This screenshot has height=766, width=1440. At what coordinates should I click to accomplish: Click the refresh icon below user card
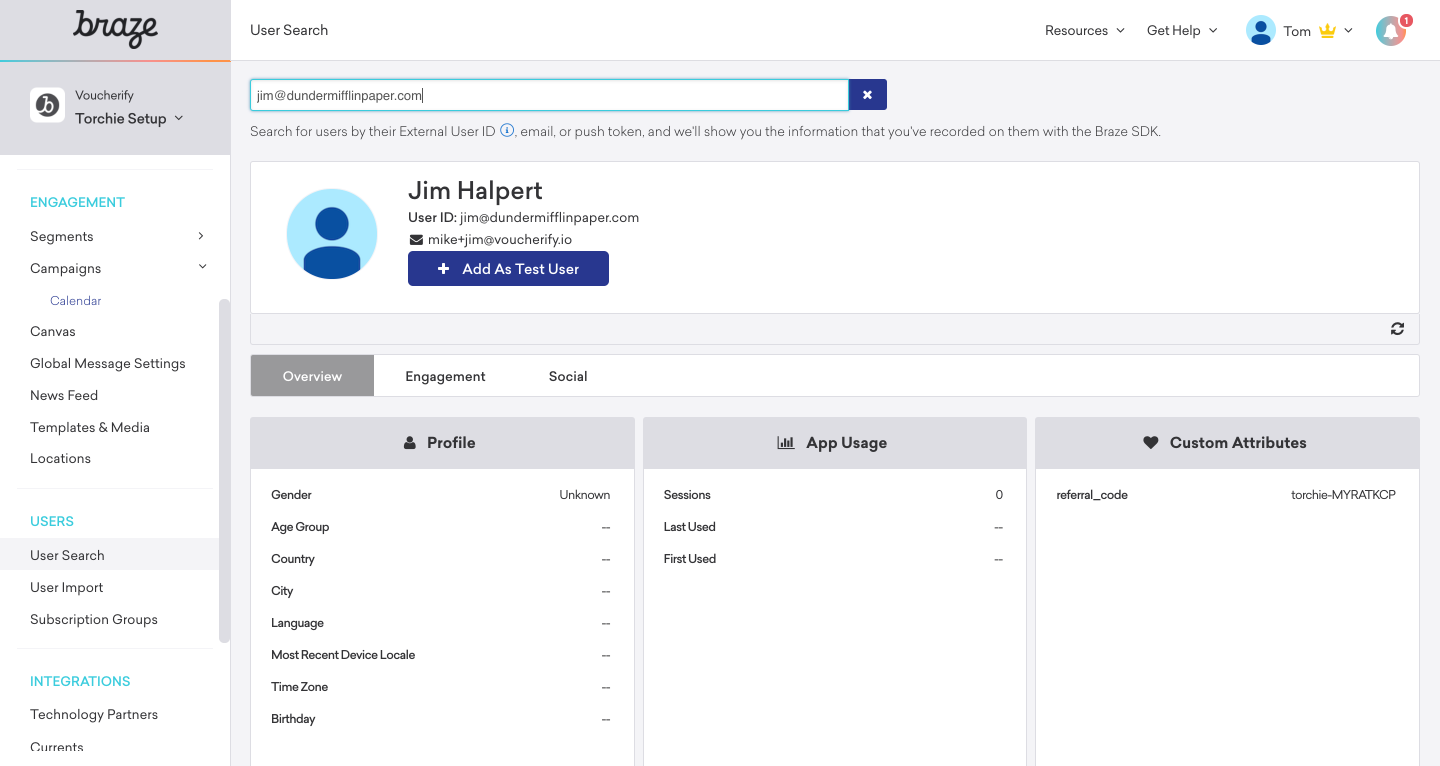click(x=1397, y=329)
